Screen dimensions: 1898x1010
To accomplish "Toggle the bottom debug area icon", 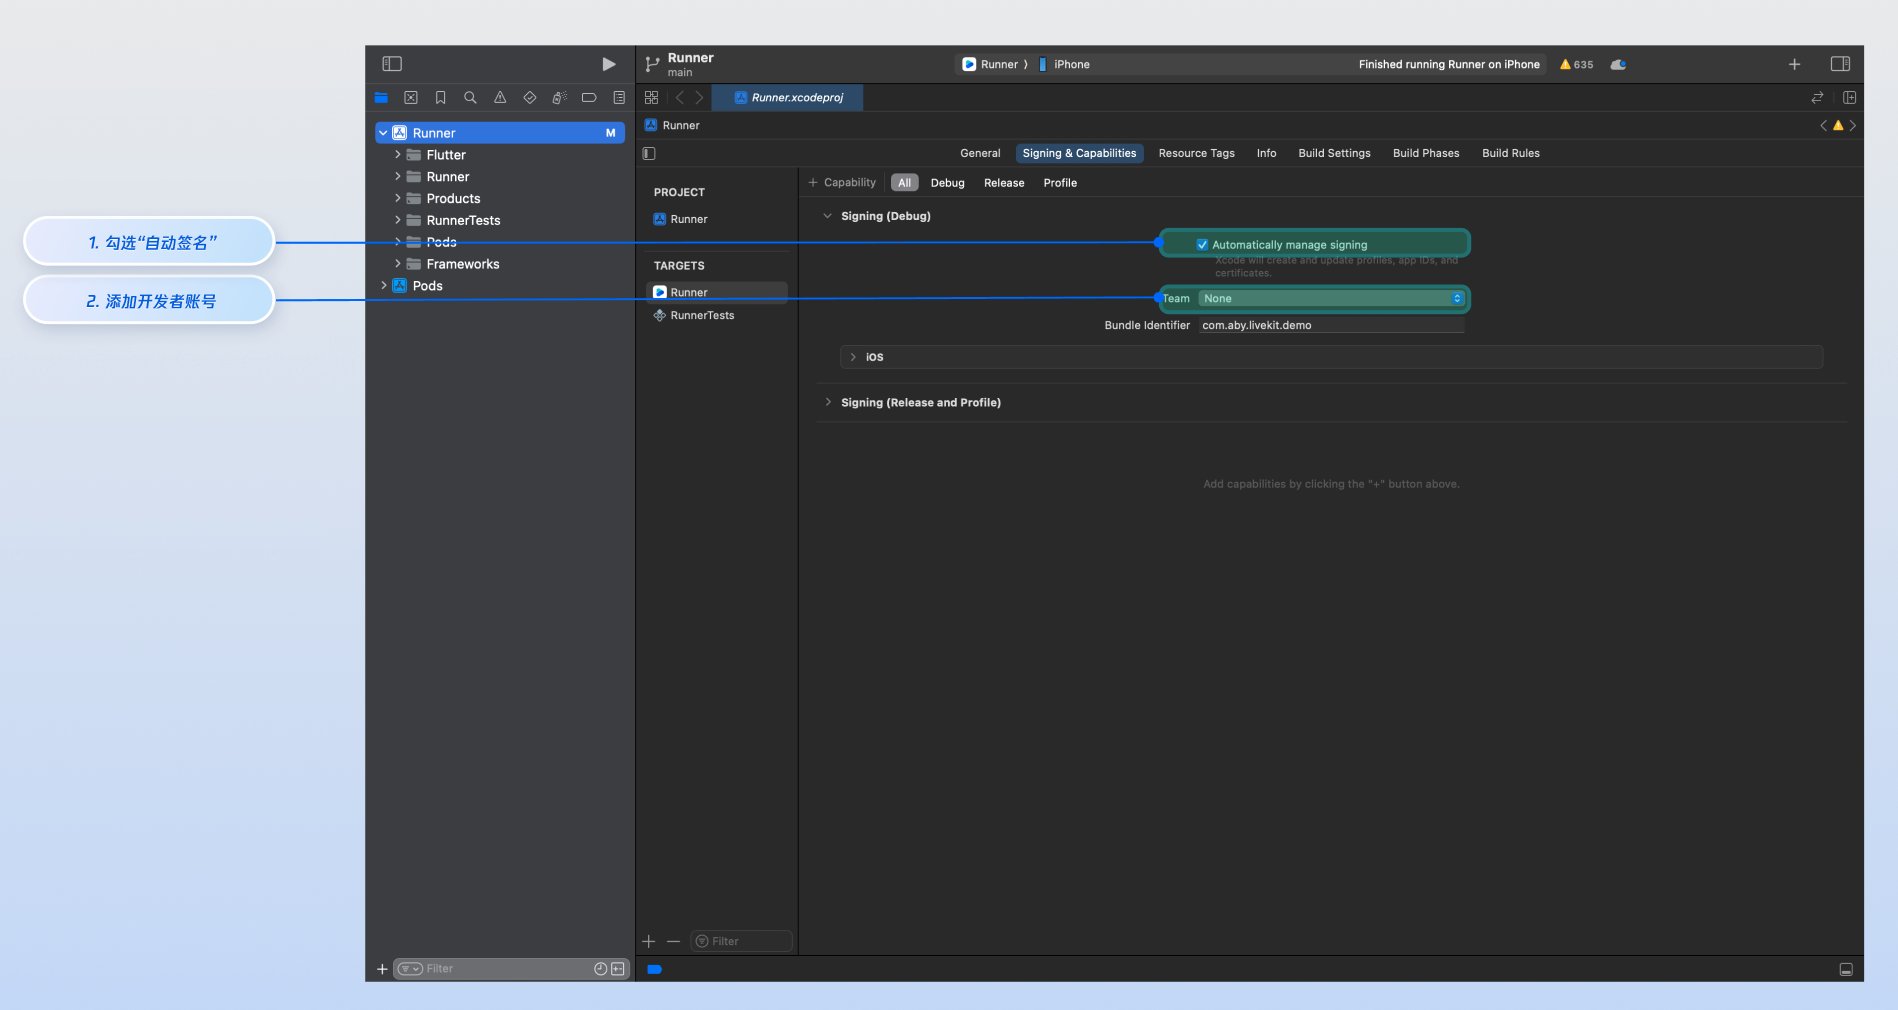I will pos(1846,969).
